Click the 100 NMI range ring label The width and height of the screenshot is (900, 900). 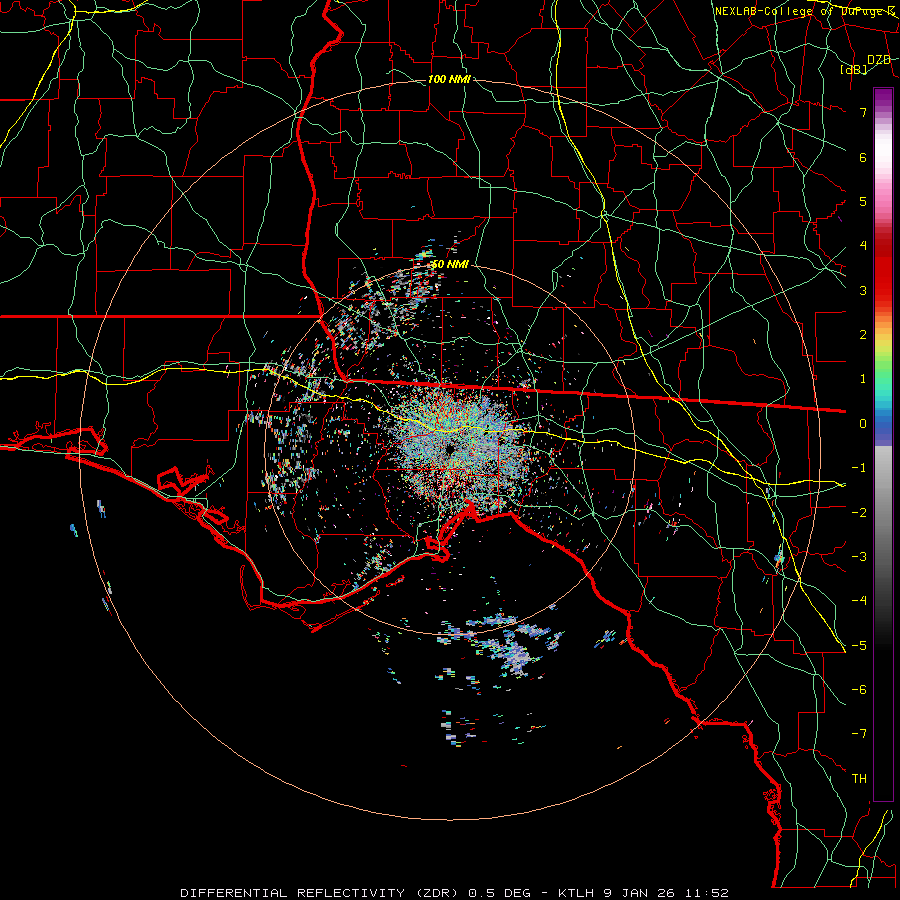tap(449, 79)
